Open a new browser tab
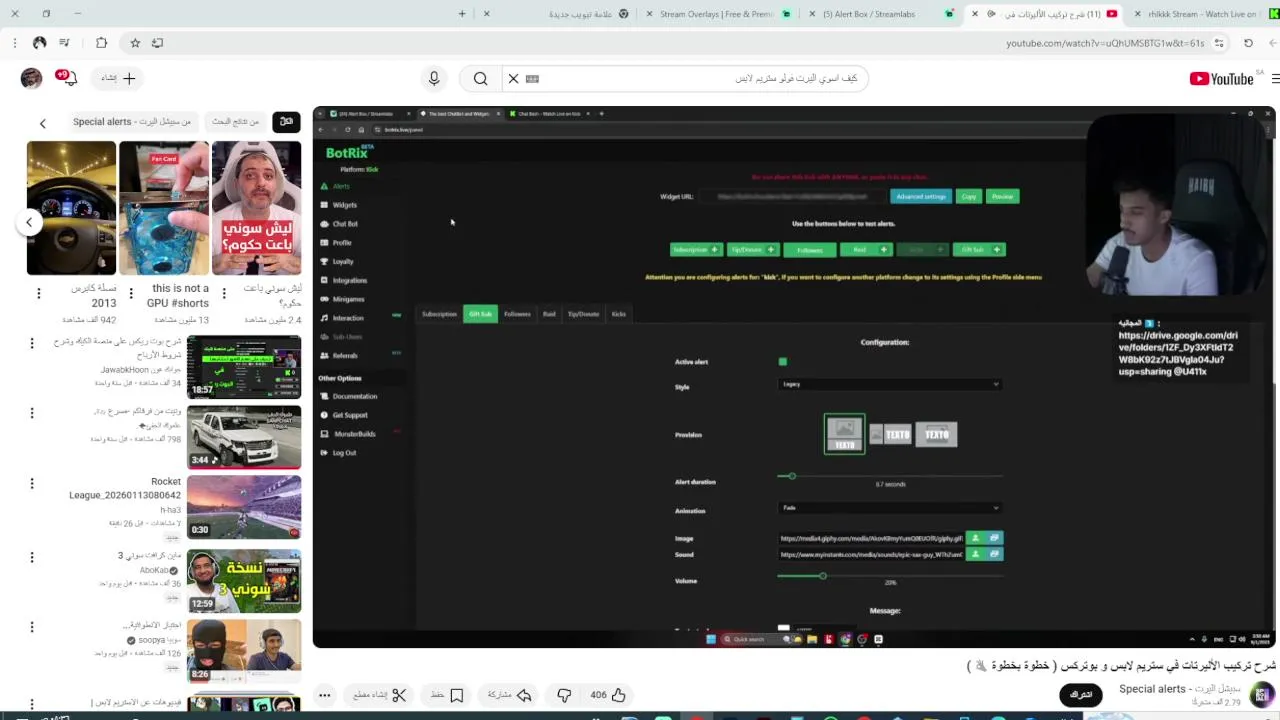The image size is (1280, 720). coord(462,14)
